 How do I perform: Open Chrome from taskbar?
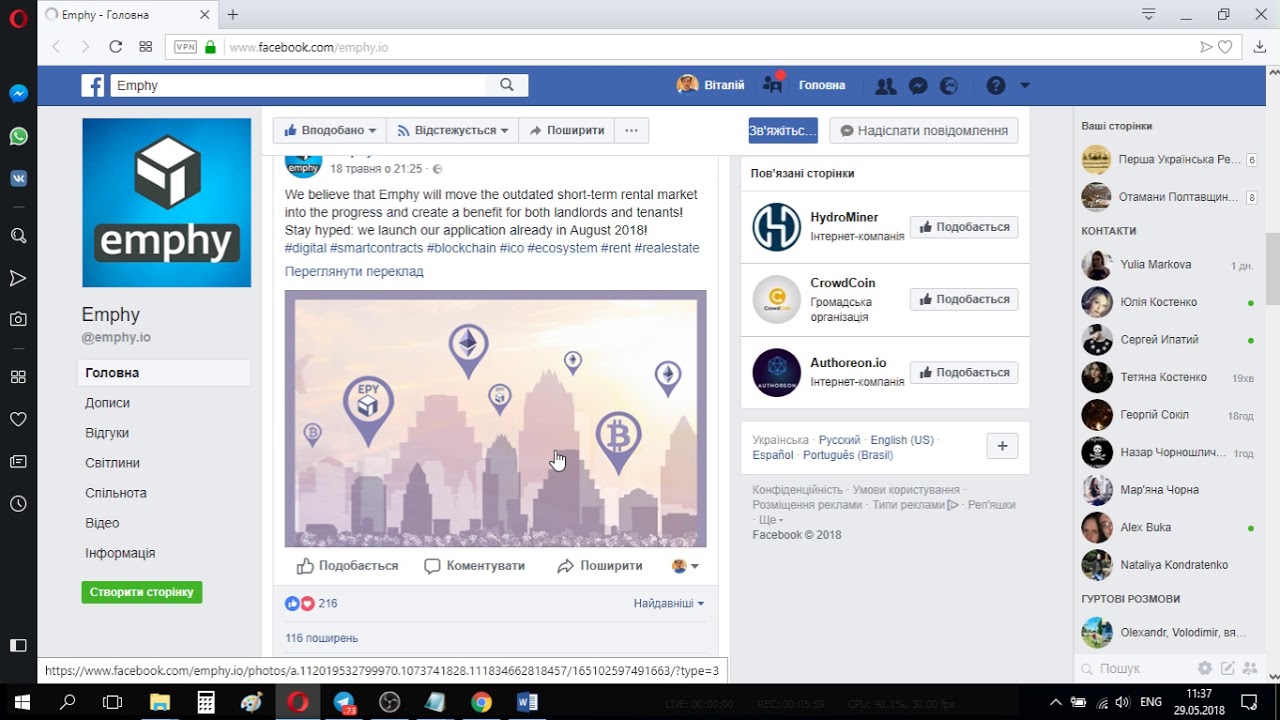(x=481, y=702)
